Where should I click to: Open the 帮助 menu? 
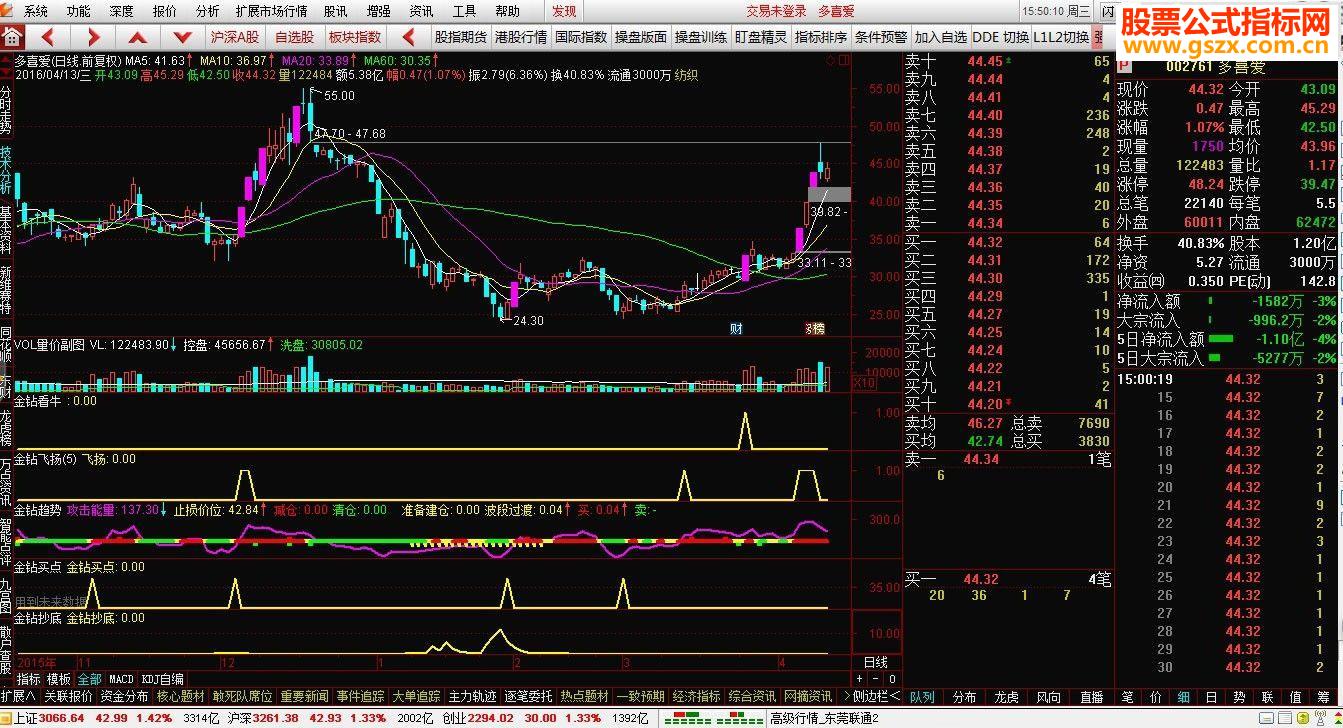tap(507, 11)
